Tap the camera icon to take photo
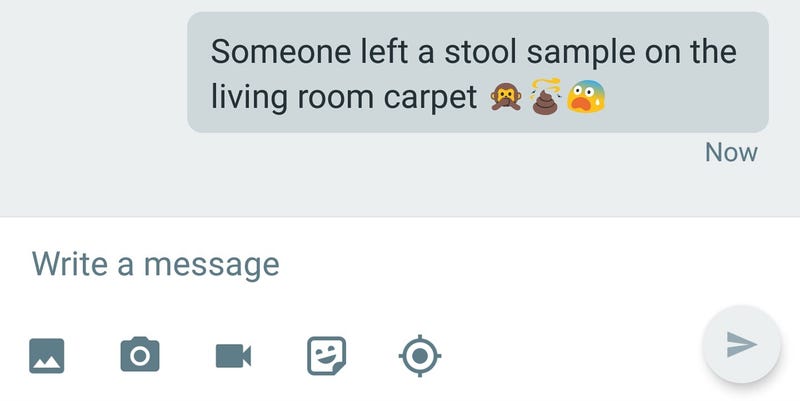 140,354
